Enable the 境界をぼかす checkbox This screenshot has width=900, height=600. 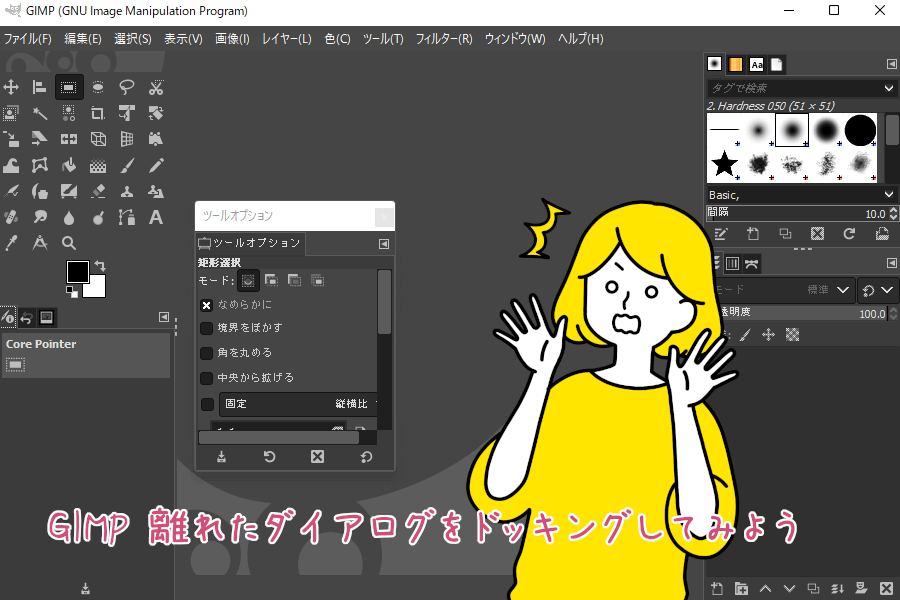click(207, 328)
